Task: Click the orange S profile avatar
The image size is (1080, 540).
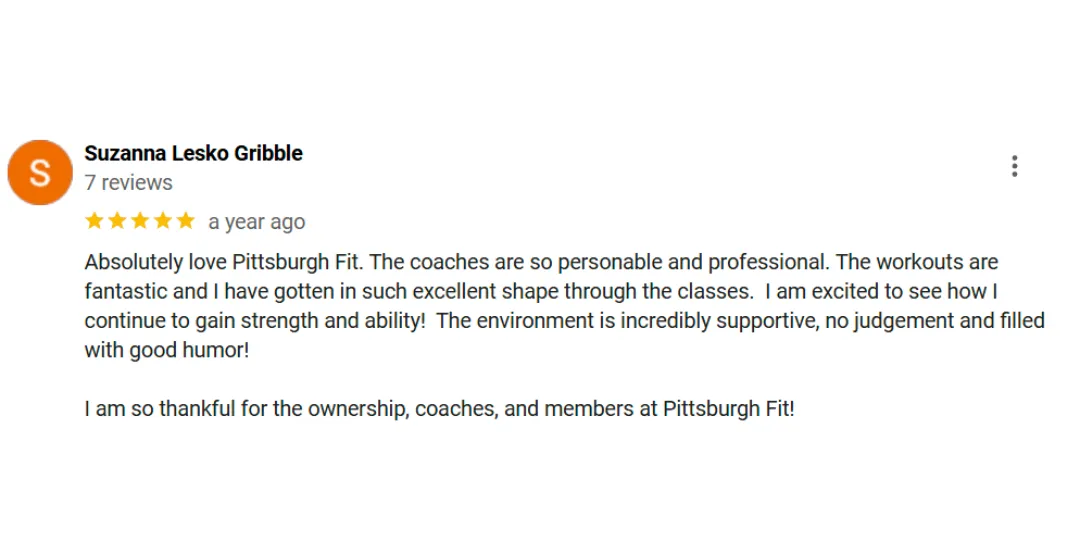Action: point(40,172)
